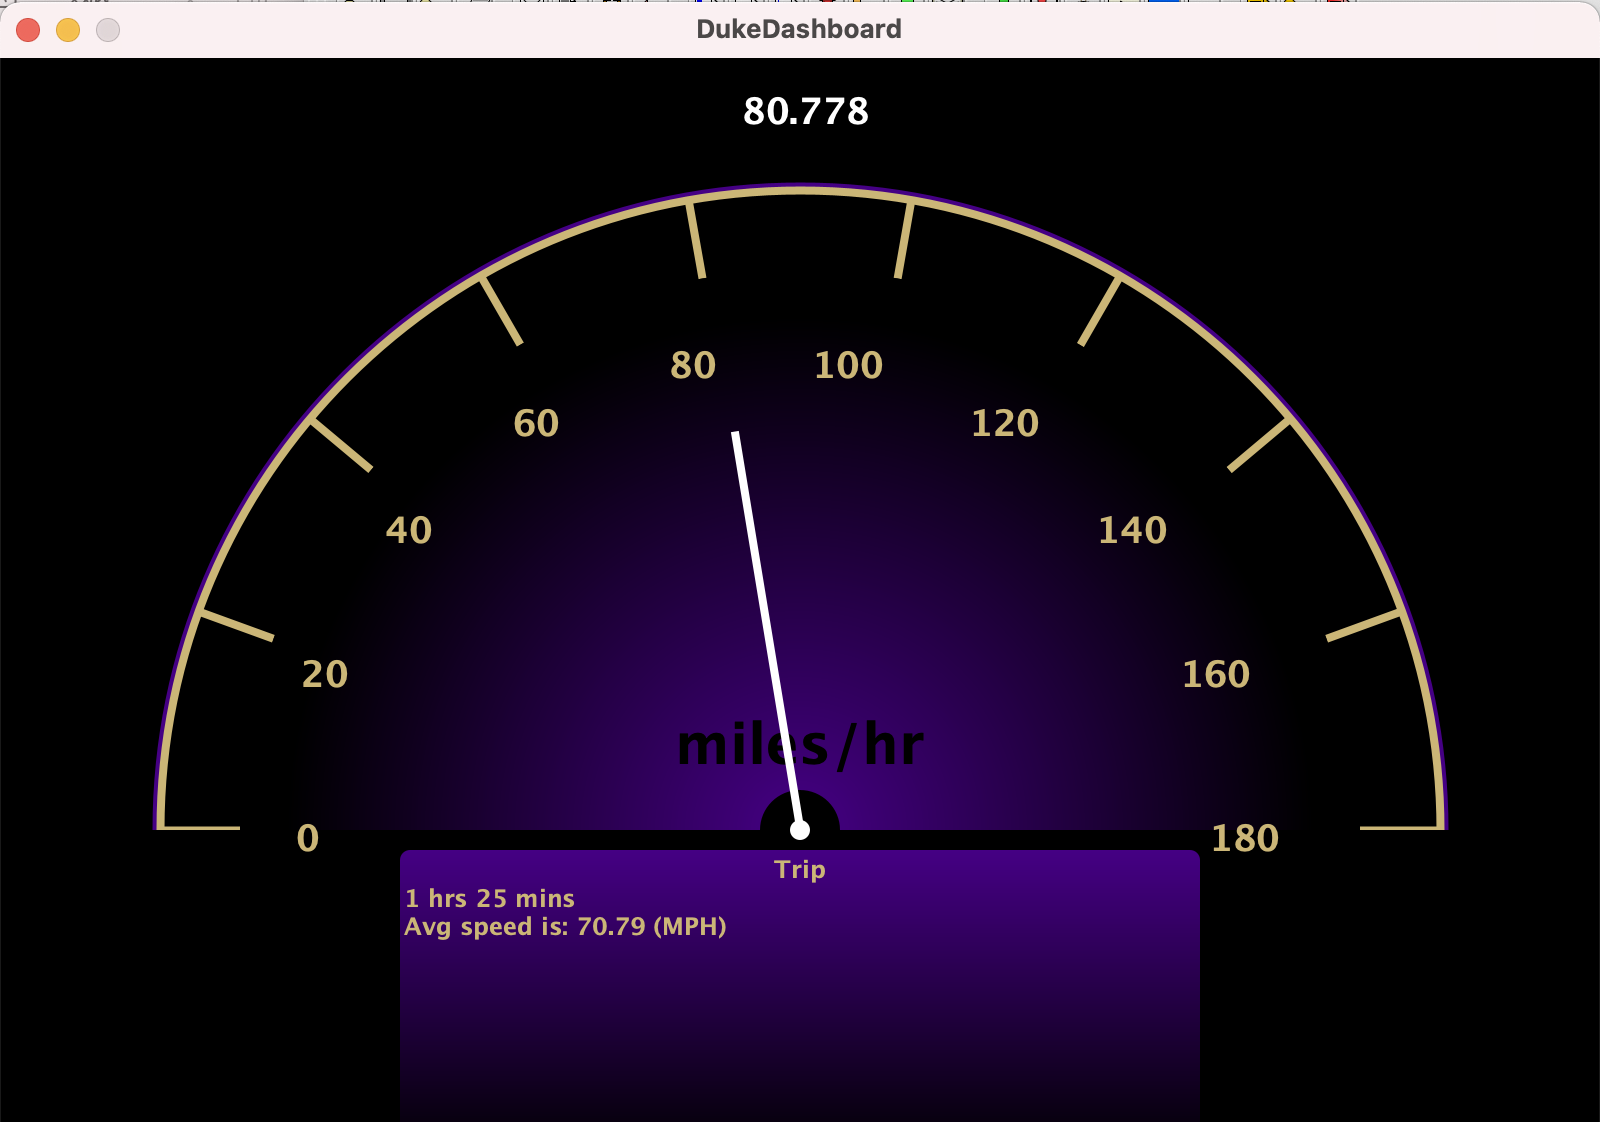Viewport: 1600px width, 1122px height.
Task: Click the white speedometer needle
Action: pos(765,619)
